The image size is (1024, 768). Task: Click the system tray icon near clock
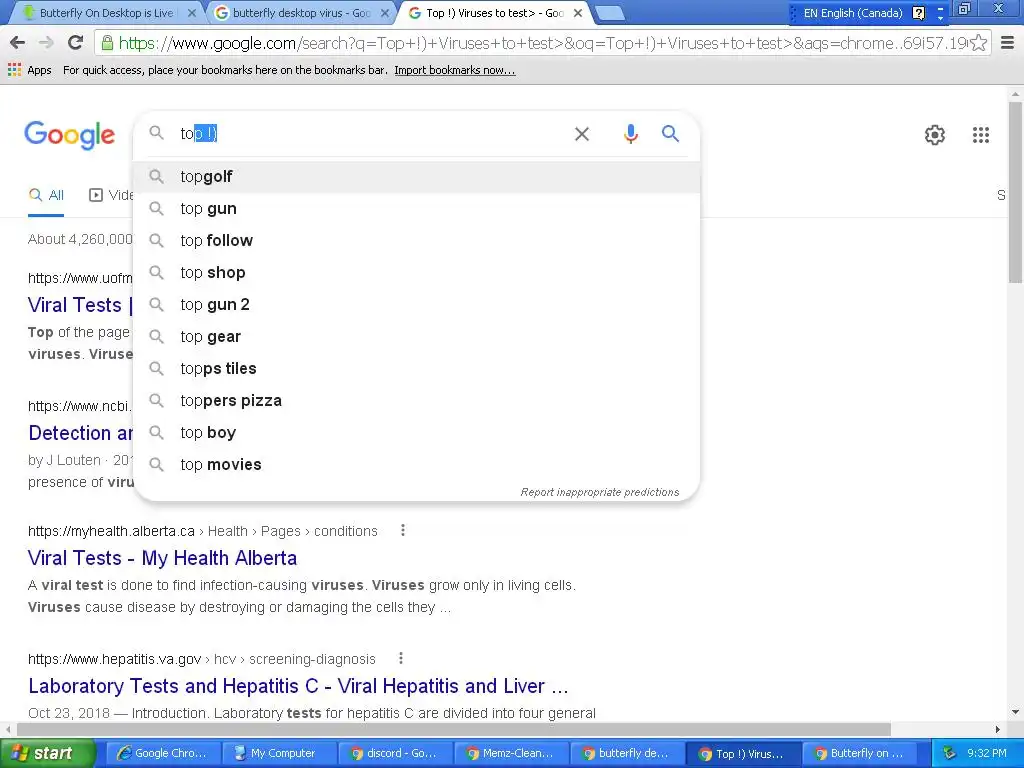949,754
